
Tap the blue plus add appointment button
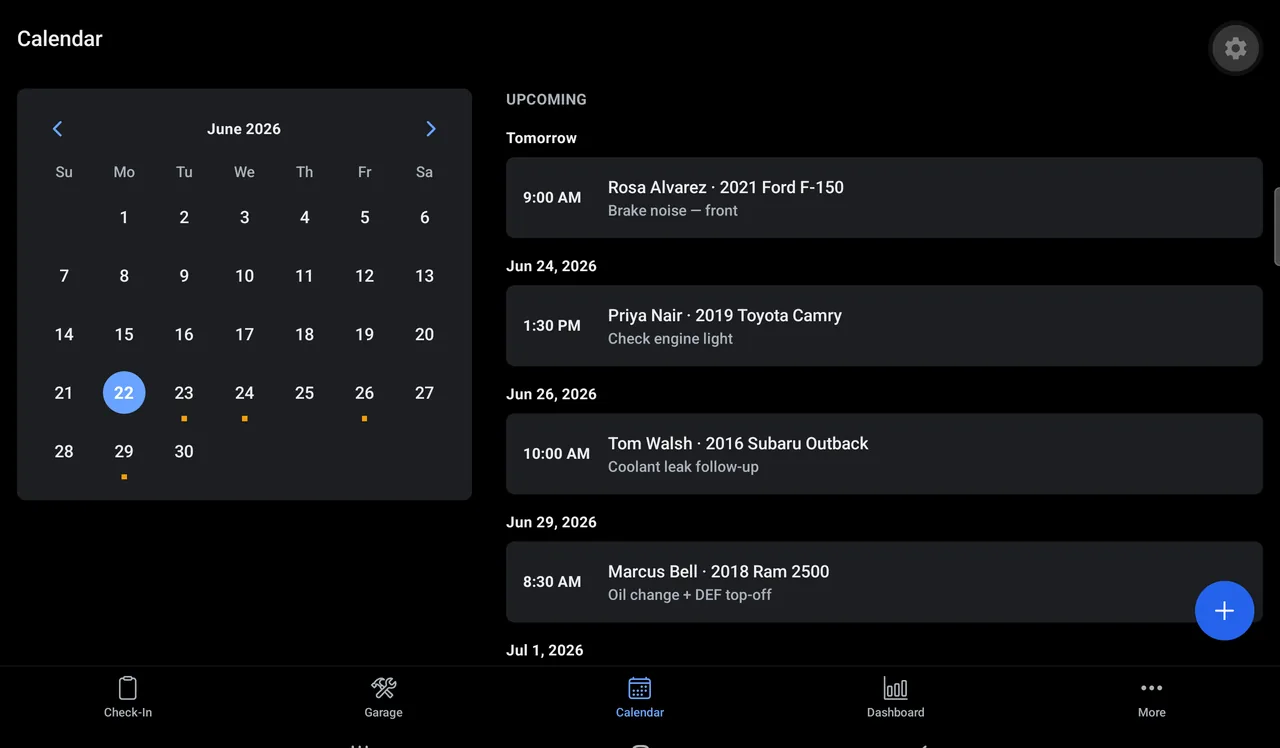1224,611
